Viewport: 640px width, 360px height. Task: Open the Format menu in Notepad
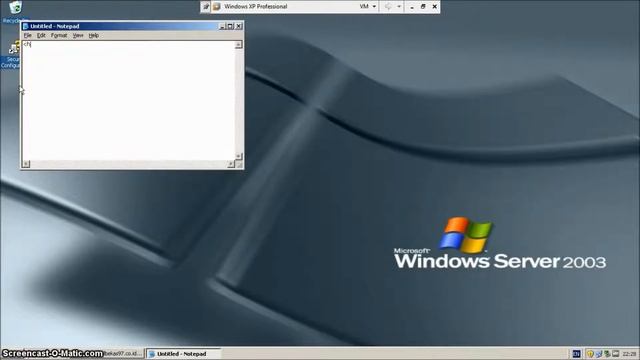(59, 36)
